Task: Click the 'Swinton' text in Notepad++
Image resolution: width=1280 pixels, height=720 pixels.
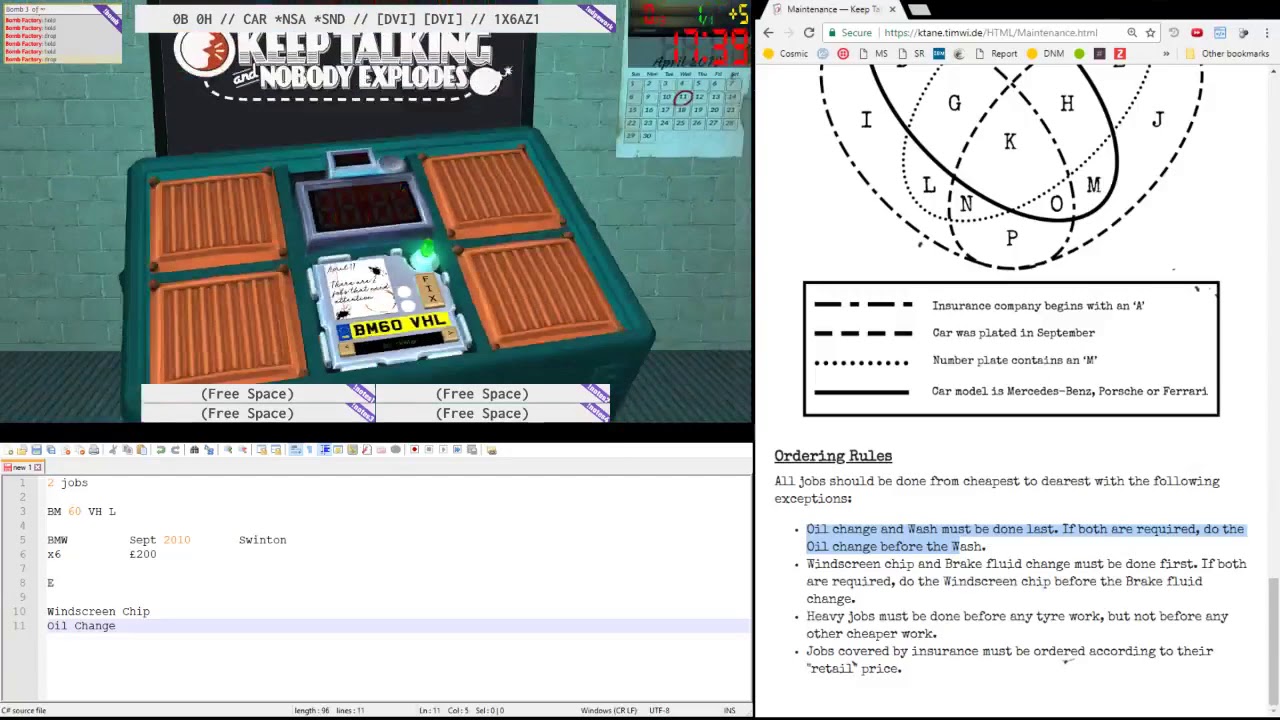Action: (x=262, y=540)
